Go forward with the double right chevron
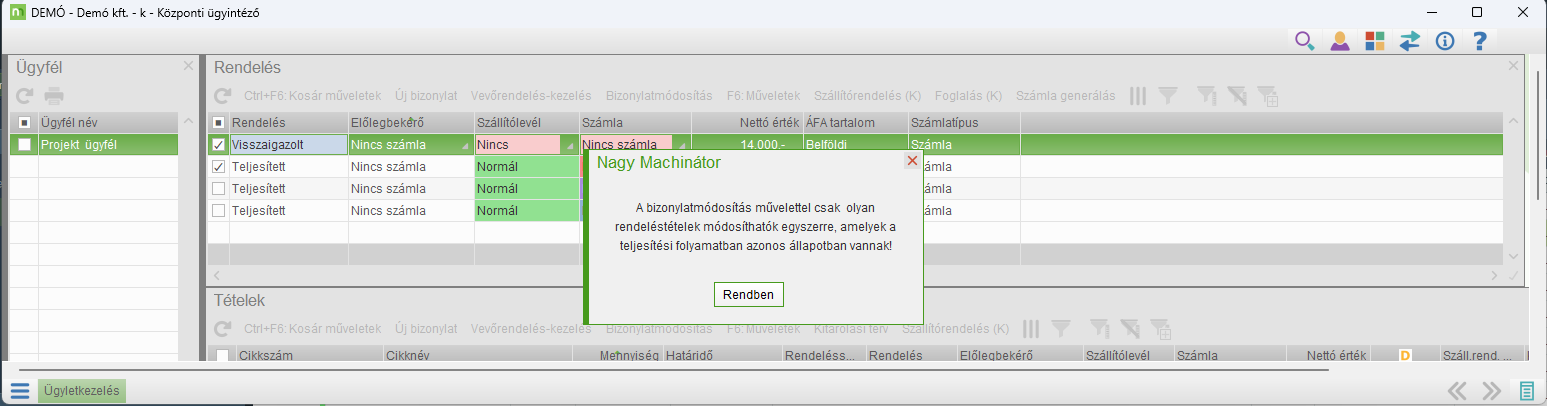 pyautogui.click(x=1491, y=391)
